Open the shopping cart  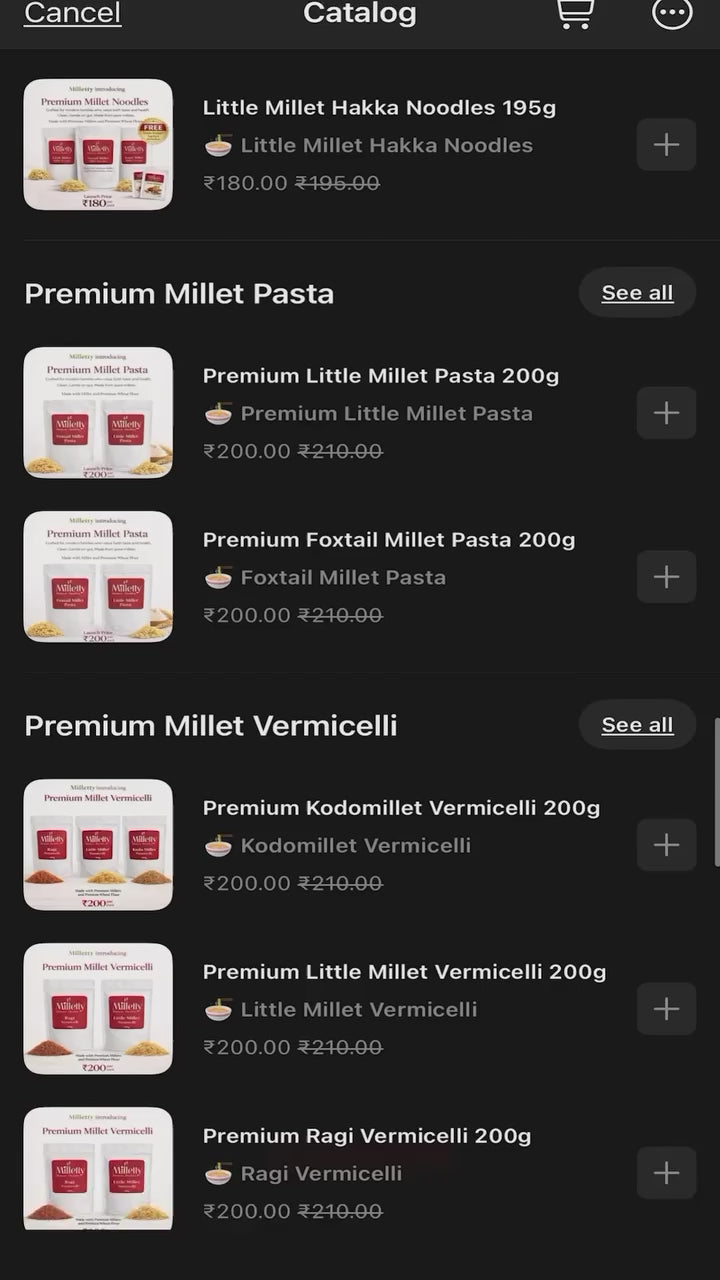(x=574, y=13)
